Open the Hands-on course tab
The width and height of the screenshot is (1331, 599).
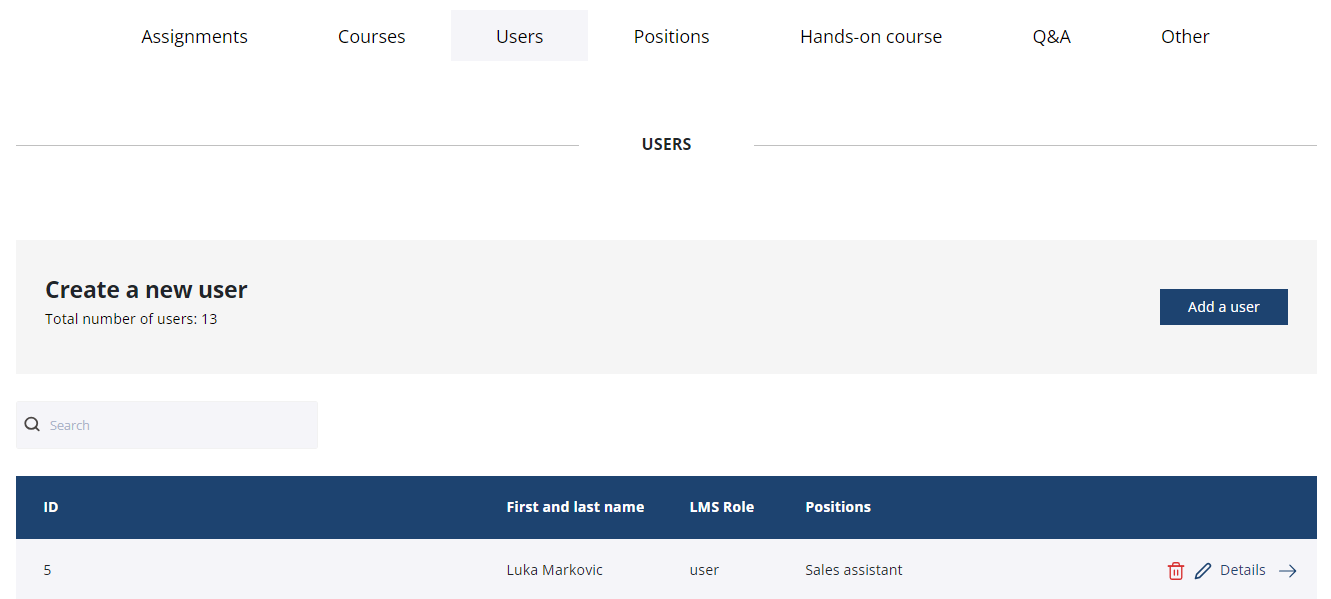[x=870, y=37]
